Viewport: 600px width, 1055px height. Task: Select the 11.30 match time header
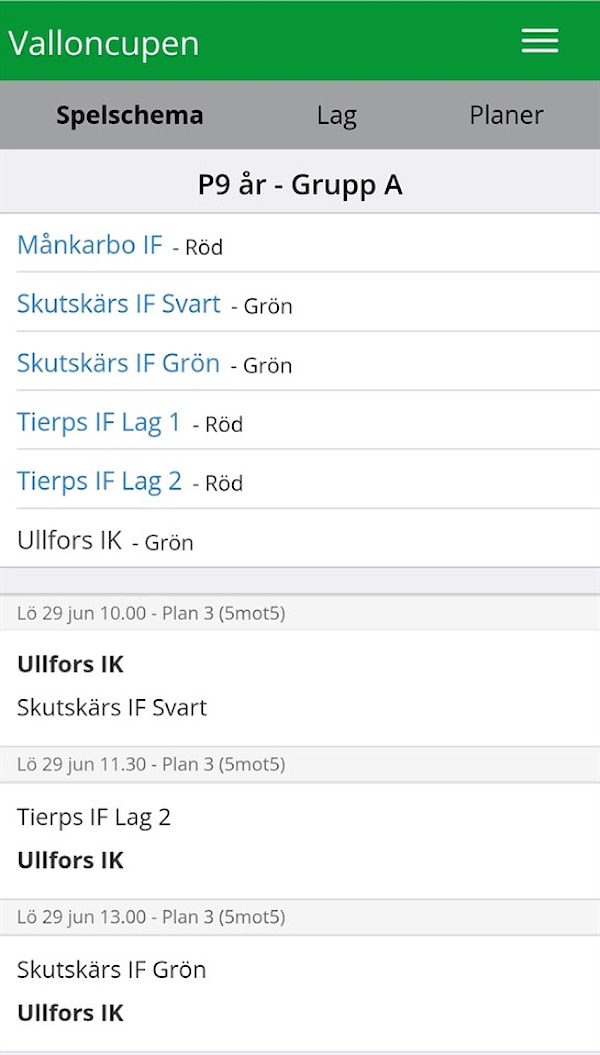click(151, 765)
